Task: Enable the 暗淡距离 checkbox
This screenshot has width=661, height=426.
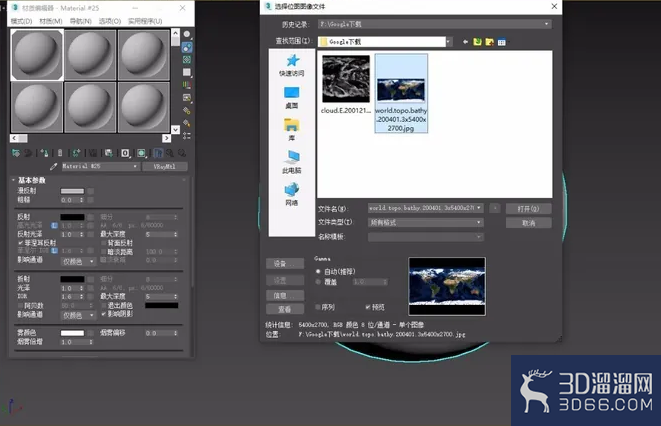Action: [x=103, y=252]
